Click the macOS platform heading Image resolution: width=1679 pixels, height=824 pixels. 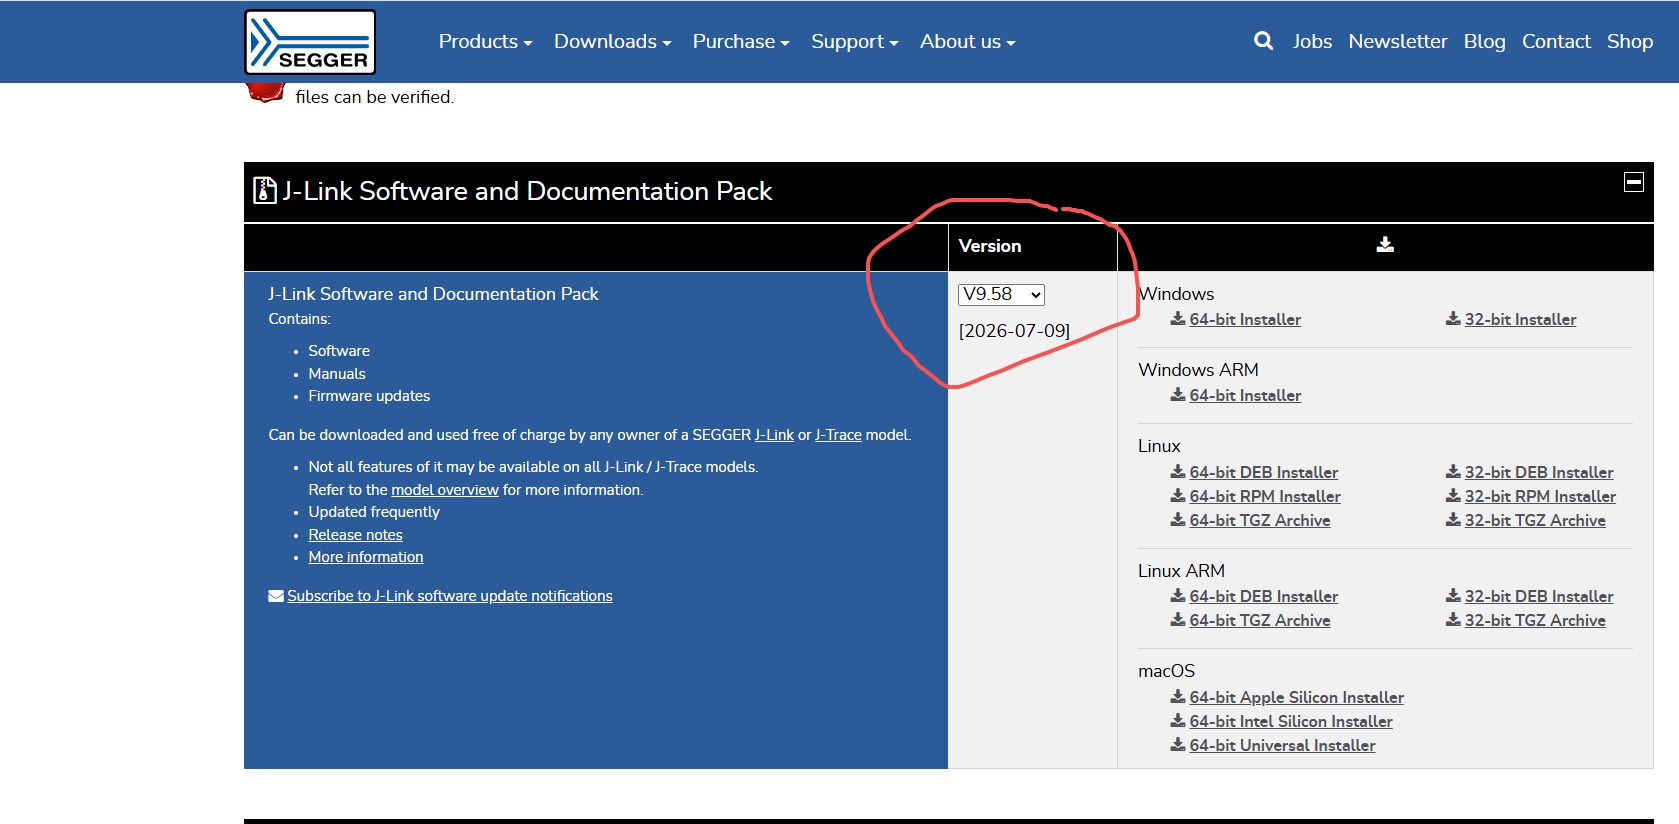click(1166, 671)
